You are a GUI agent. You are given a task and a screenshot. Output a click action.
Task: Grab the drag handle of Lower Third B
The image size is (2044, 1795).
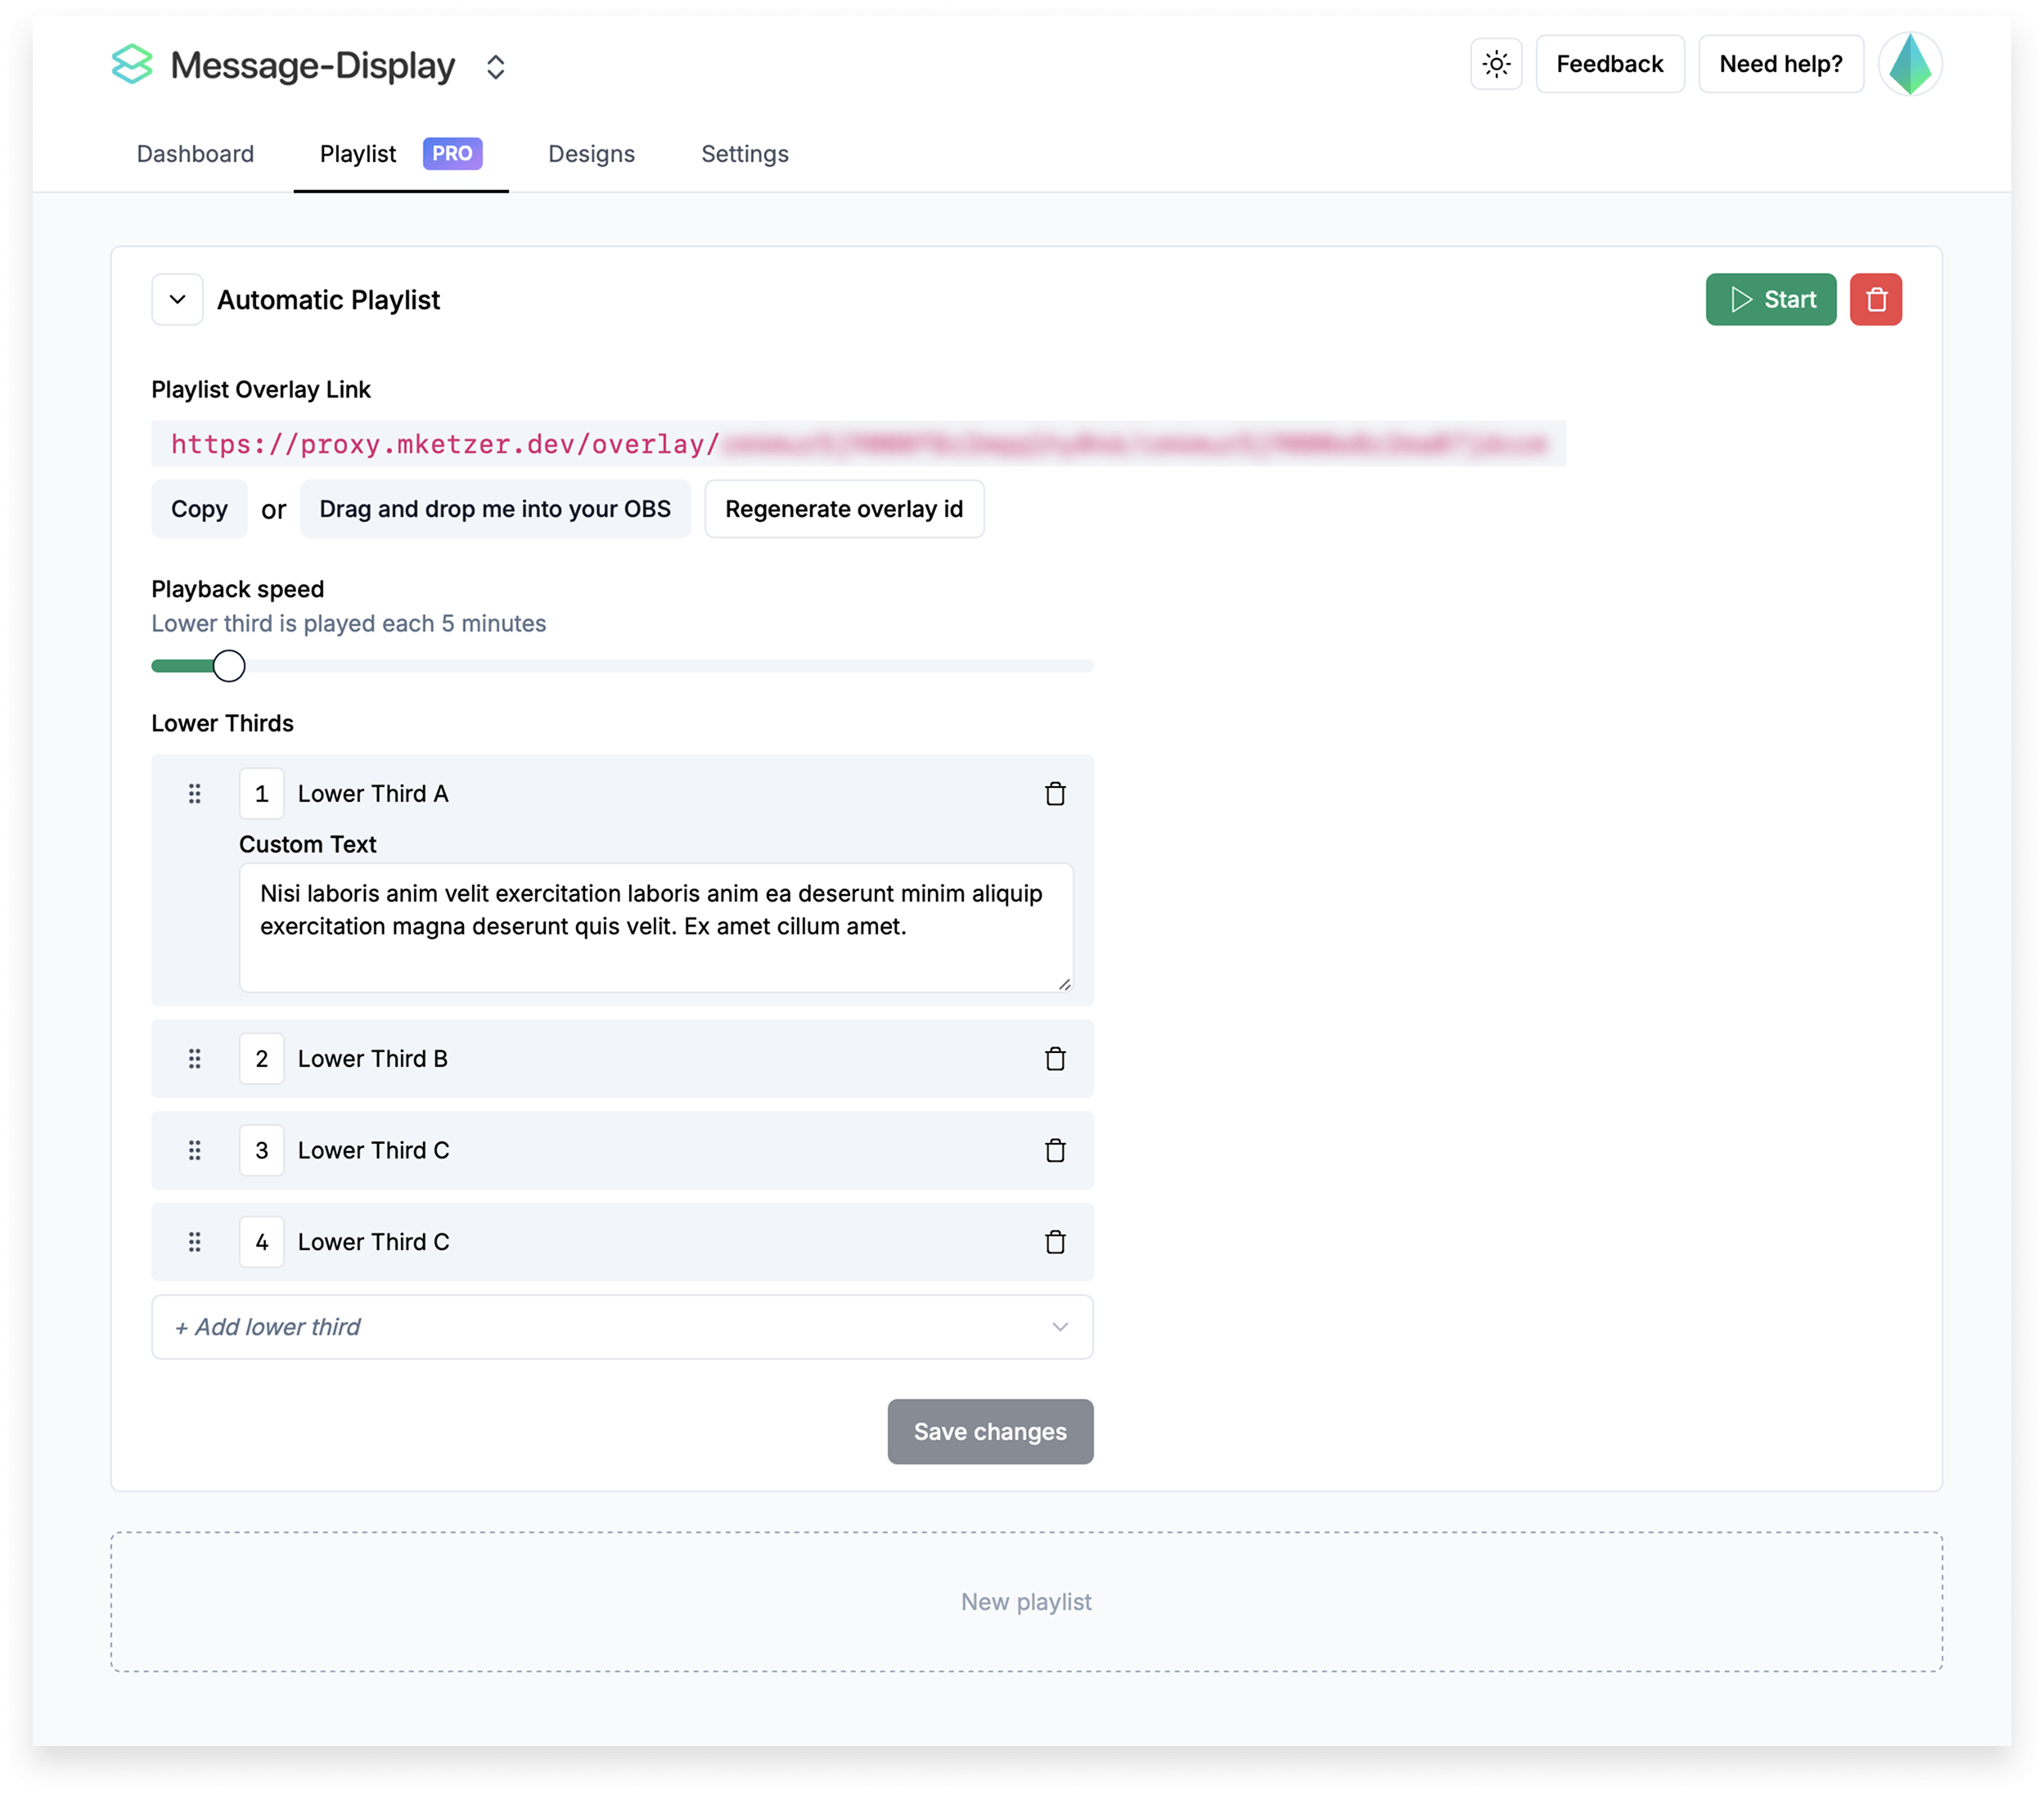pos(195,1059)
